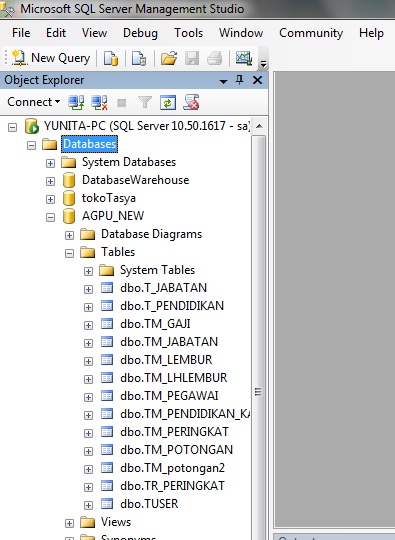This screenshot has width=395, height=540.
Task: Open the toolbar options overflow arrow
Action: point(263,64)
